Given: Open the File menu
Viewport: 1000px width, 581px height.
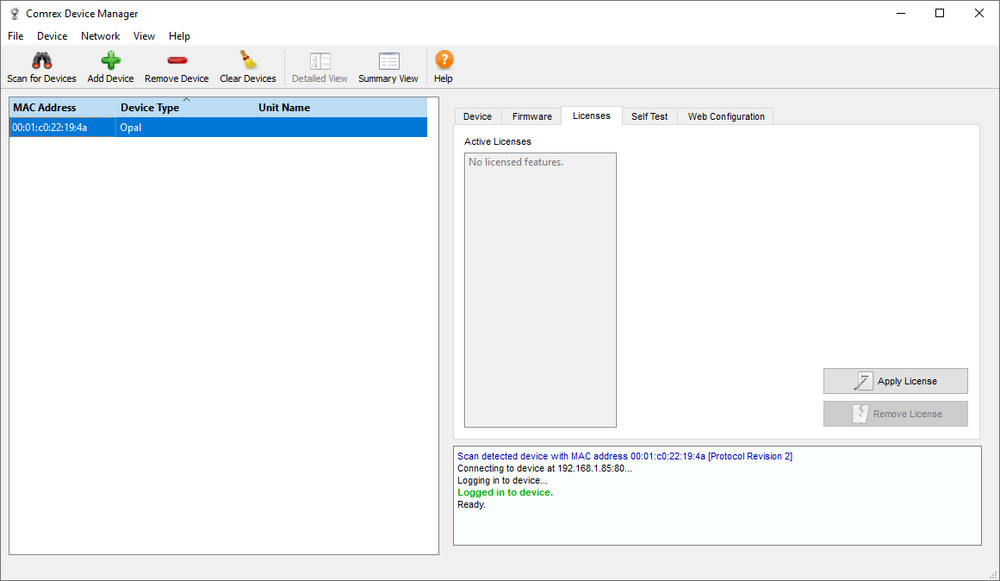Looking at the screenshot, I should click(x=16, y=36).
